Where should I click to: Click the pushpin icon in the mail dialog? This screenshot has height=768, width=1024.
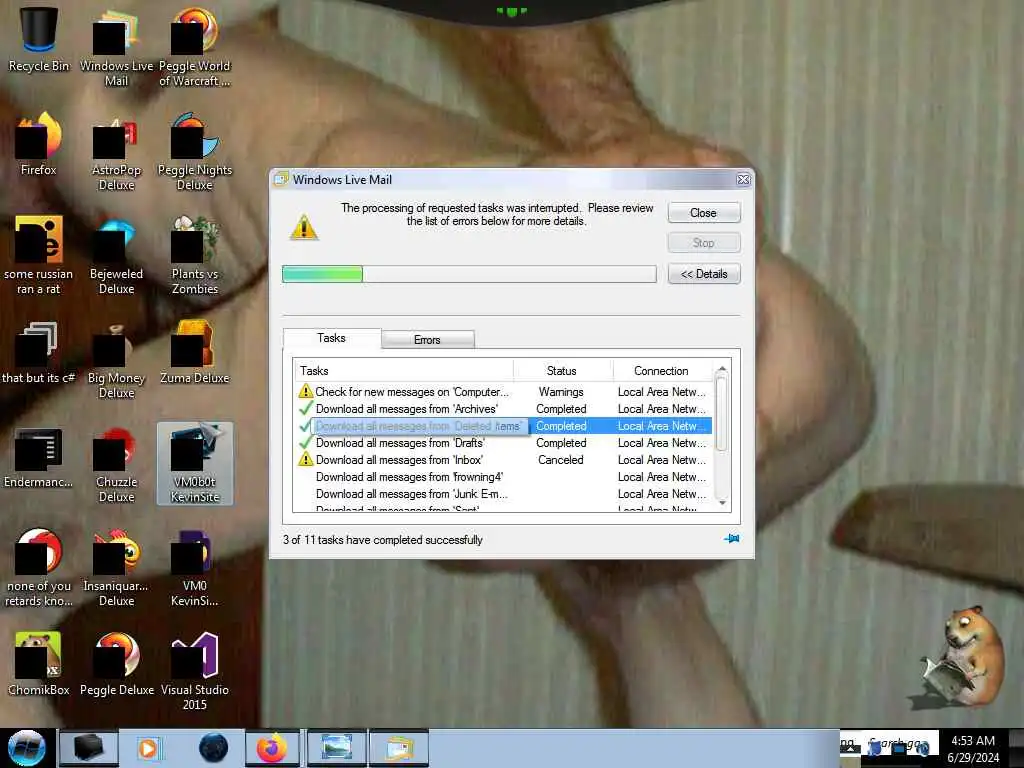coord(731,539)
